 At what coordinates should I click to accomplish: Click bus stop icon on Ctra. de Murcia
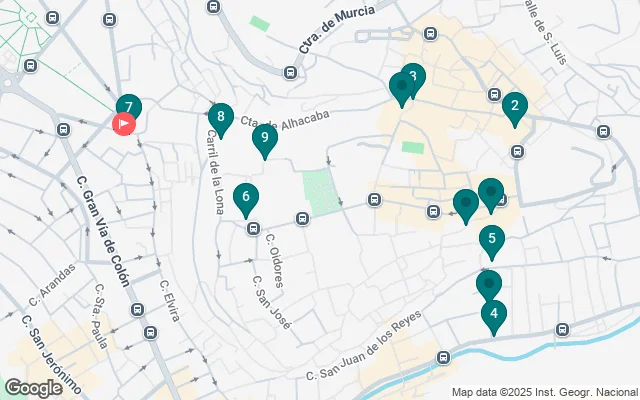tap(290, 73)
